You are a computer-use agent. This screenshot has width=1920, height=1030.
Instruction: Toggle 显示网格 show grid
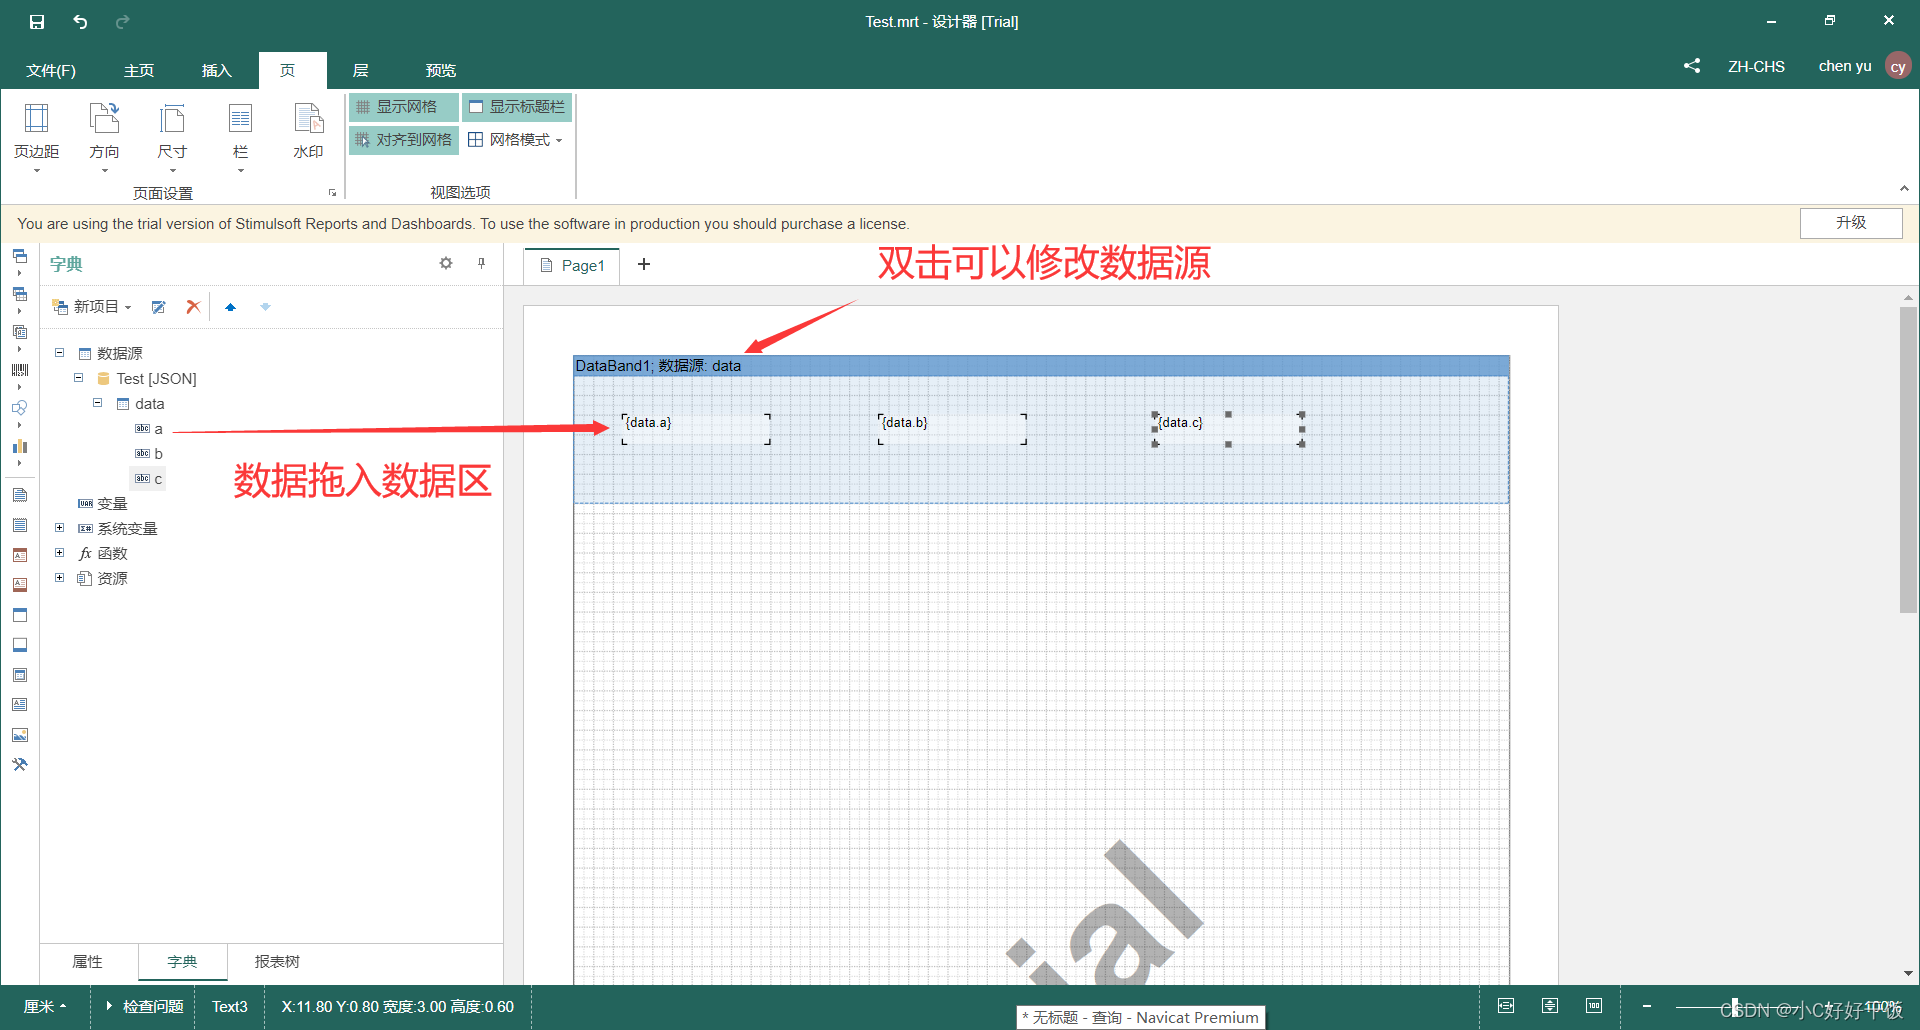[x=404, y=107]
